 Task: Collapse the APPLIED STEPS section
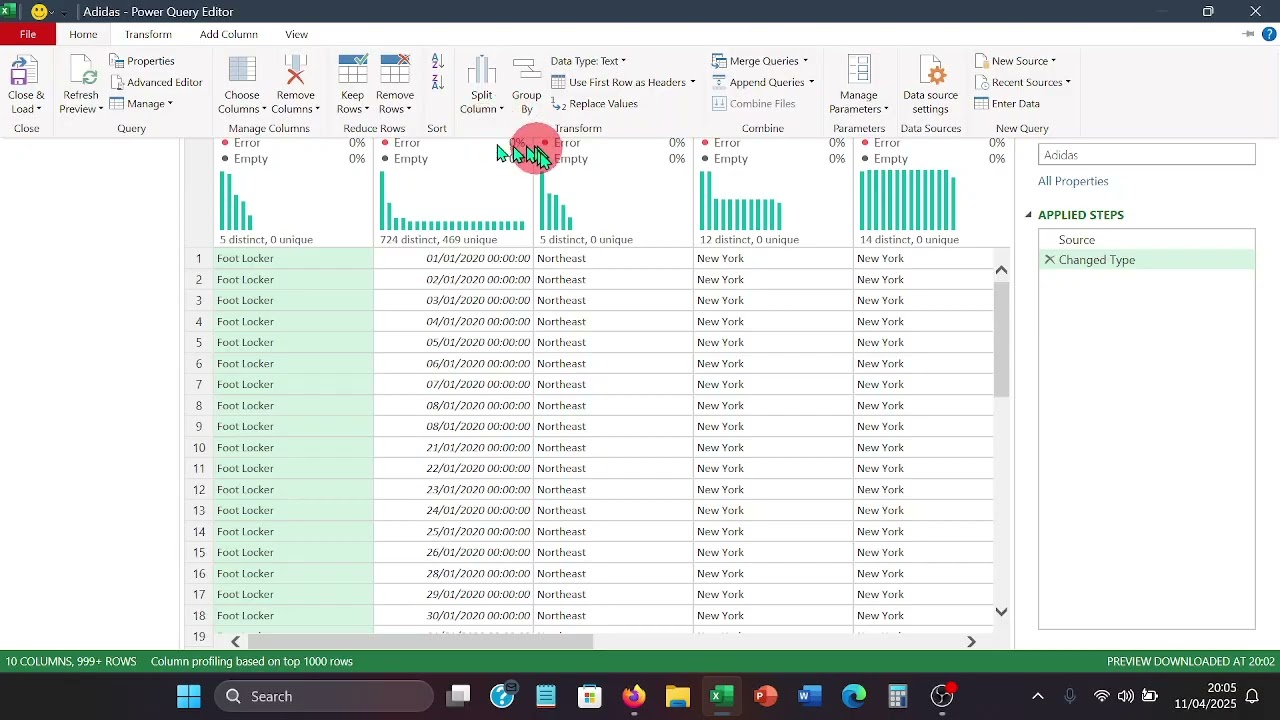1028,215
